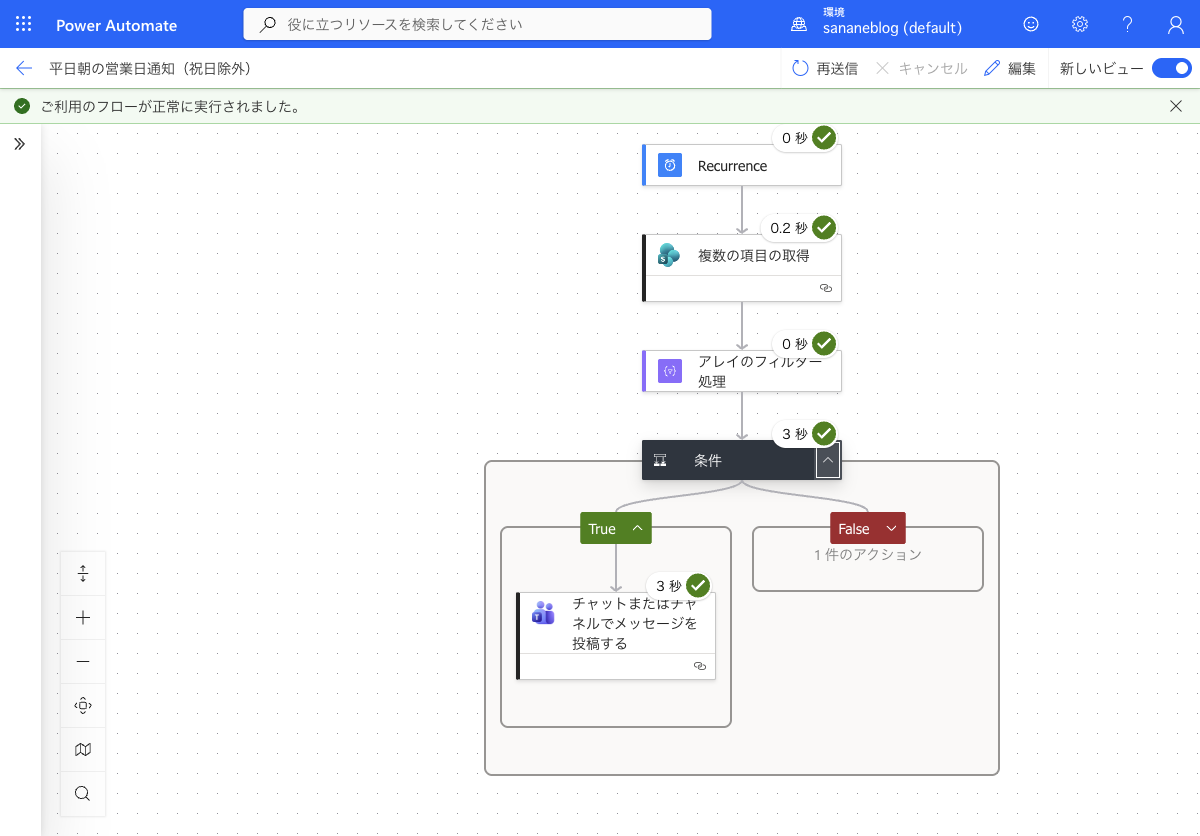The image size is (1200, 836).
Task: Click the success checkmark on 条件
Action: (x=824, y=434)
